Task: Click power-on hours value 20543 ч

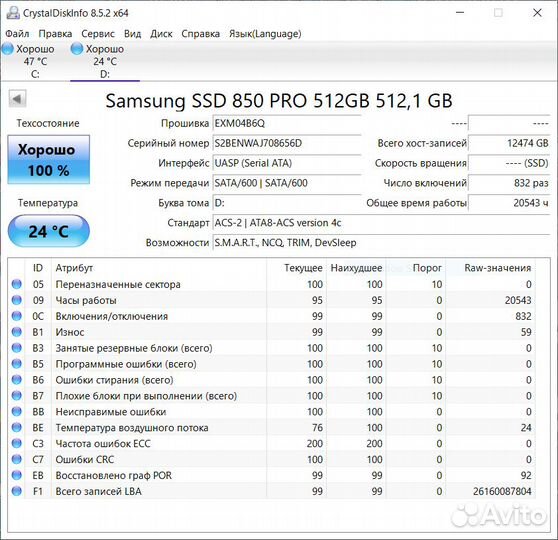Action: (x=509, y=203)
